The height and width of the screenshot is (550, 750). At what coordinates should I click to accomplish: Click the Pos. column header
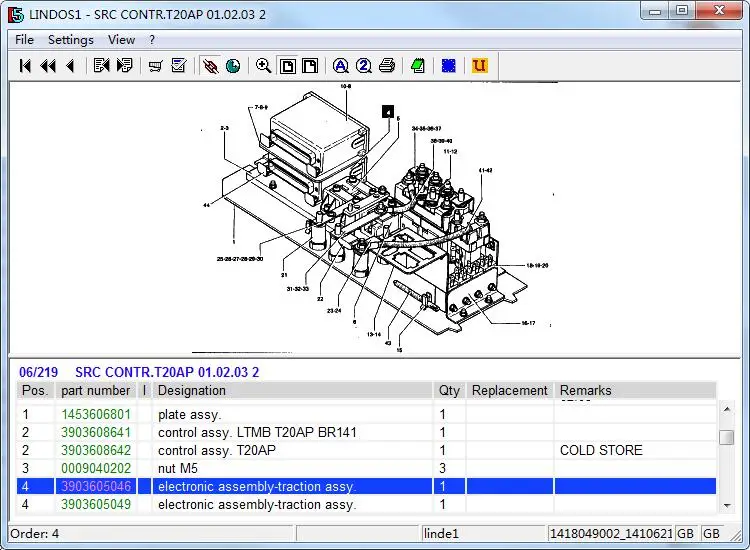tap(35, 390)
